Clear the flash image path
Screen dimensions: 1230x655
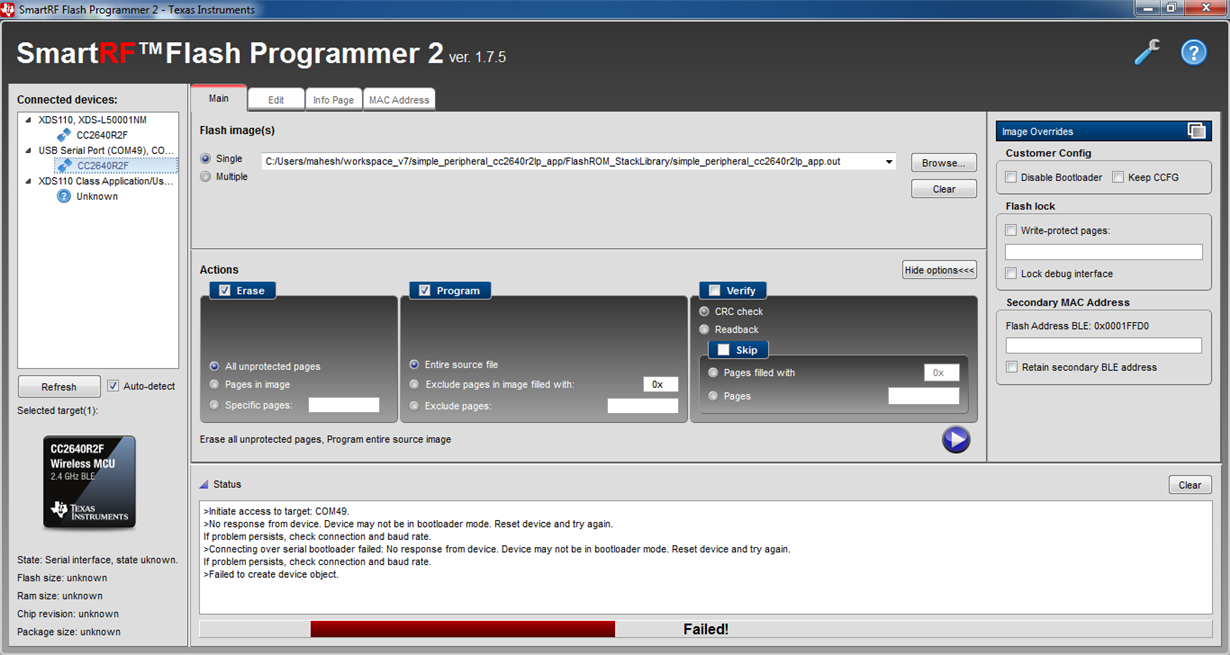pyautogui.click(x=944, y=189)
